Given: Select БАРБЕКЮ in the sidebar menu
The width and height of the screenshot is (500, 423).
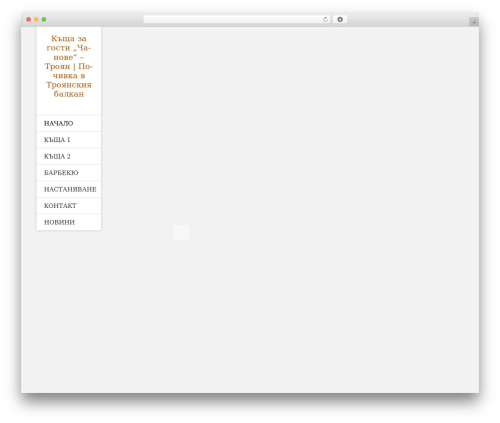Looking at the screenshot, I should (x=69, y=173).
